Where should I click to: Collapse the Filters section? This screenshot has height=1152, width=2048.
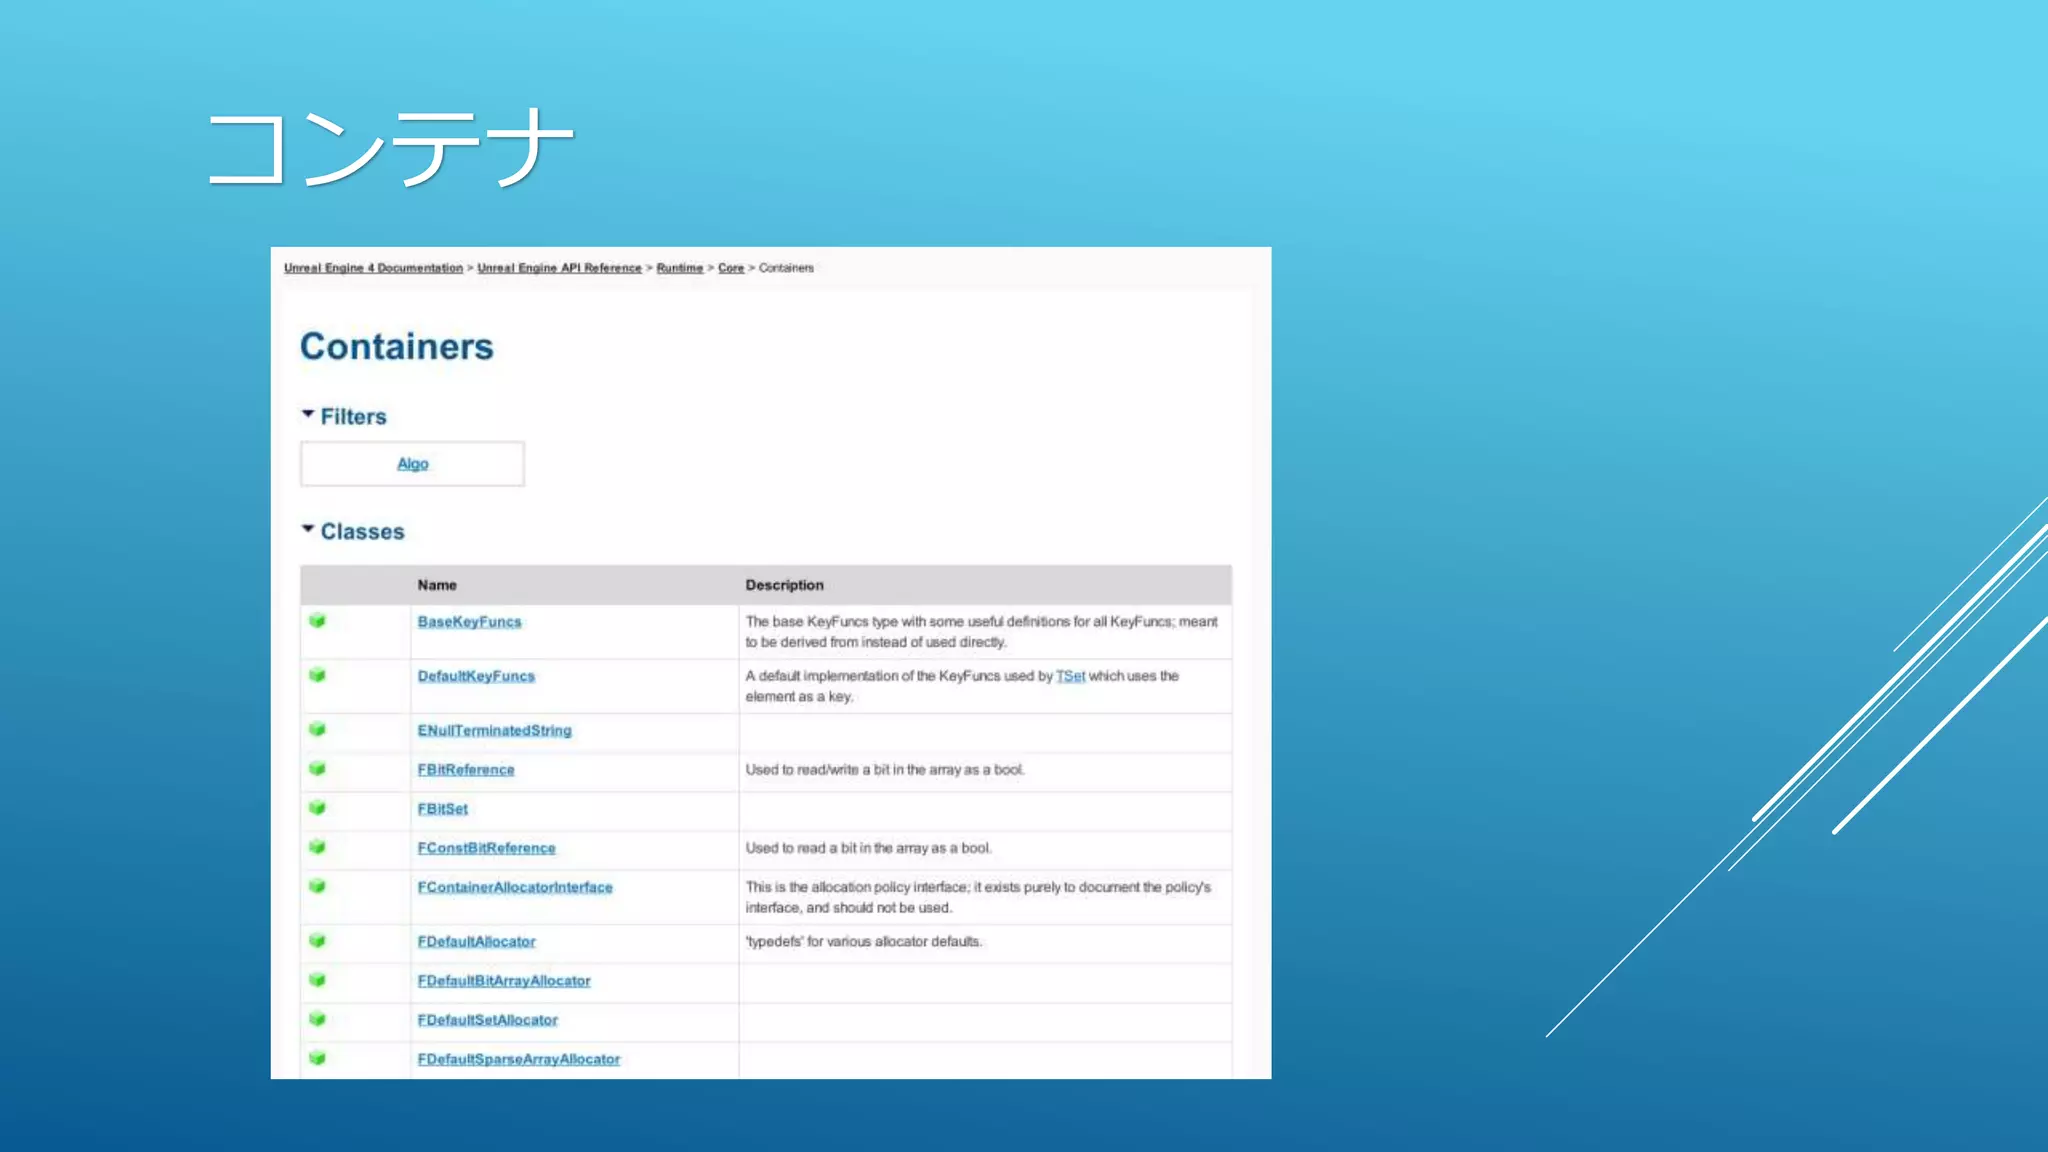[x=308, y=414]
